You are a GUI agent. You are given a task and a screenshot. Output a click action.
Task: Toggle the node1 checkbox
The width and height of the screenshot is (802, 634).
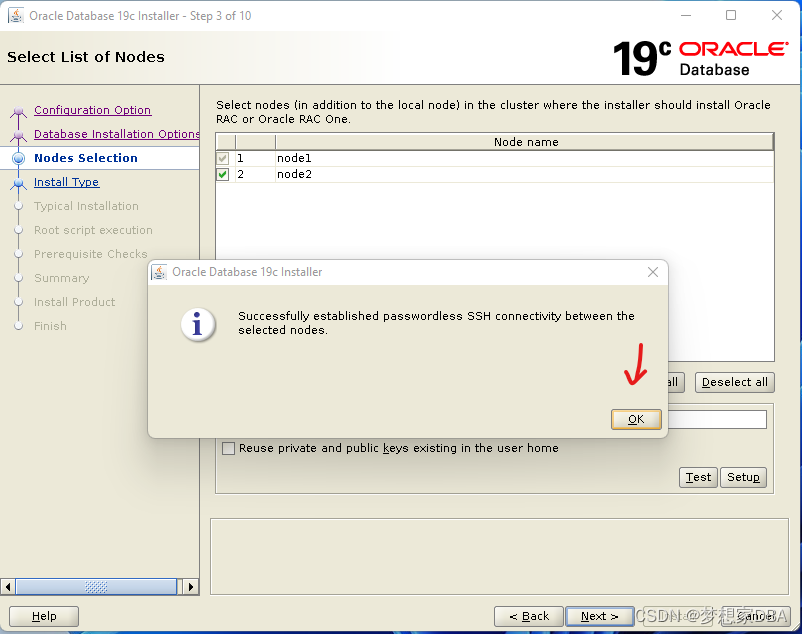coord(222,158)
